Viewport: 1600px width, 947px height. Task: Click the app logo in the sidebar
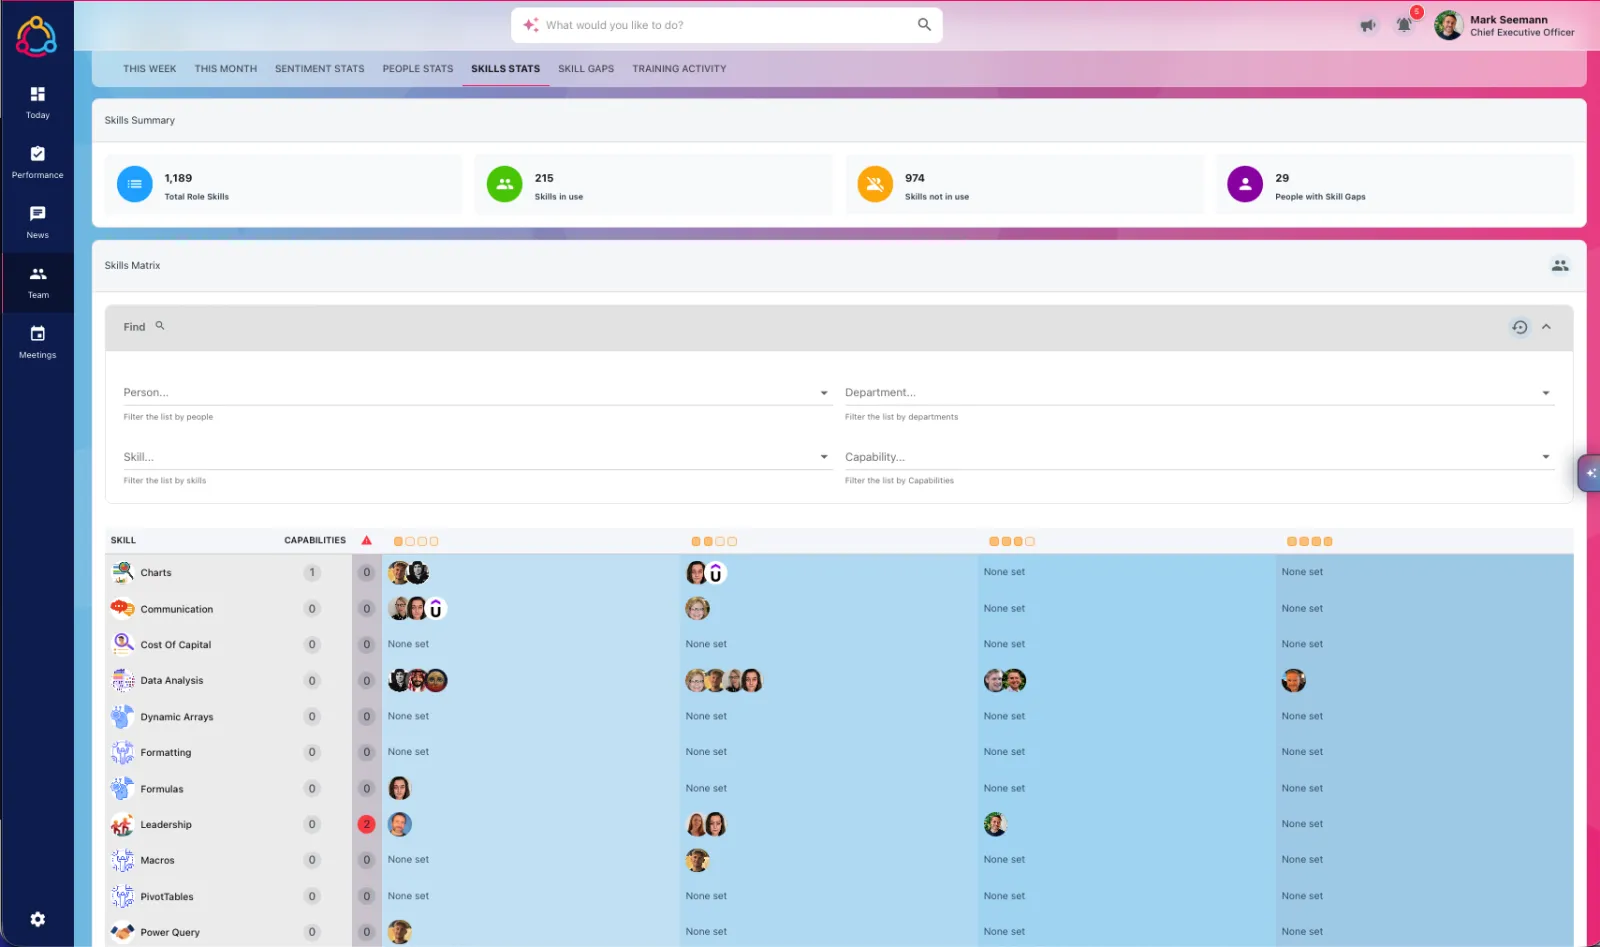36,36
